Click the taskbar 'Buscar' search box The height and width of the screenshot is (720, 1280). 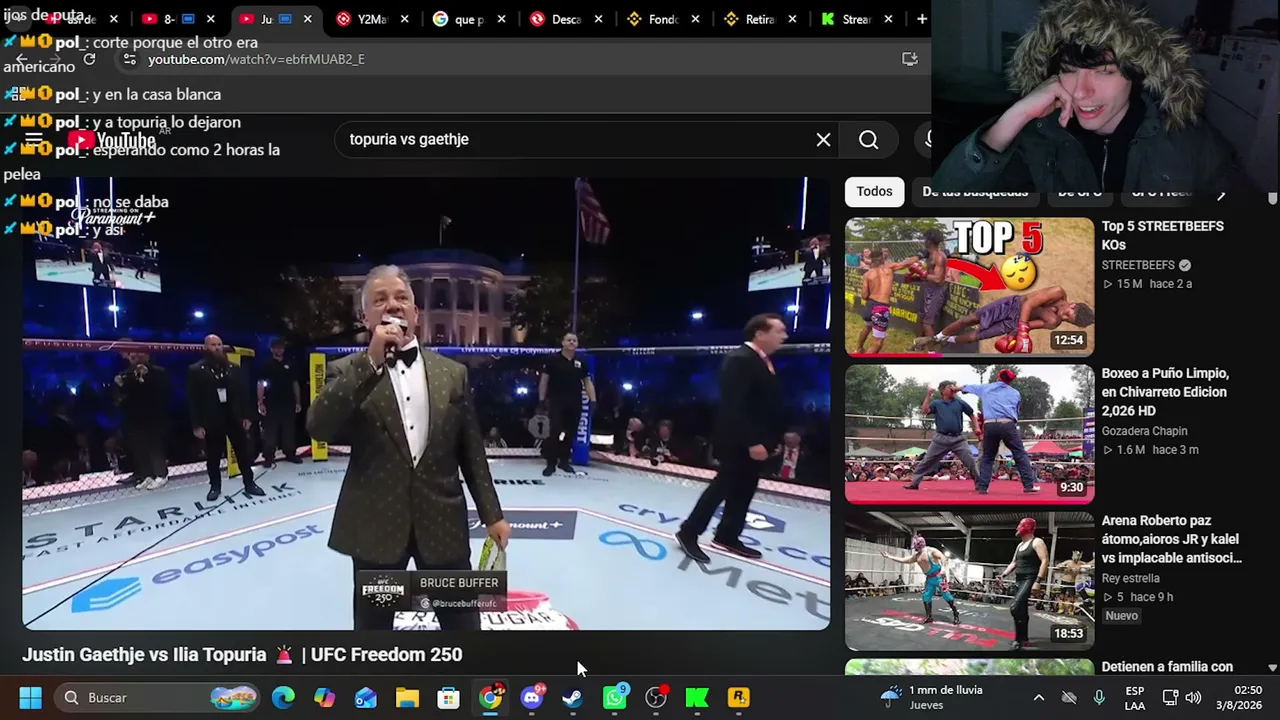pos(156,697)
